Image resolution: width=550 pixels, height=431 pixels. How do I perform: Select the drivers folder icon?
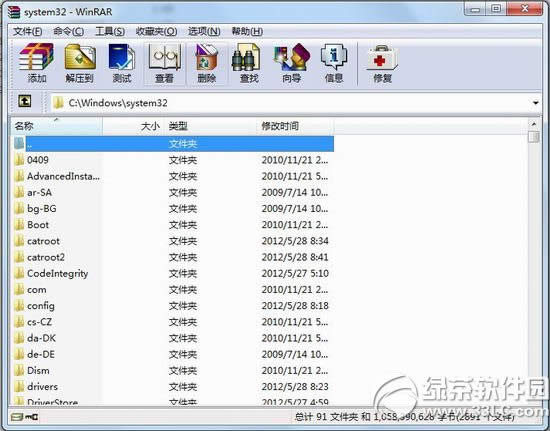19,387
